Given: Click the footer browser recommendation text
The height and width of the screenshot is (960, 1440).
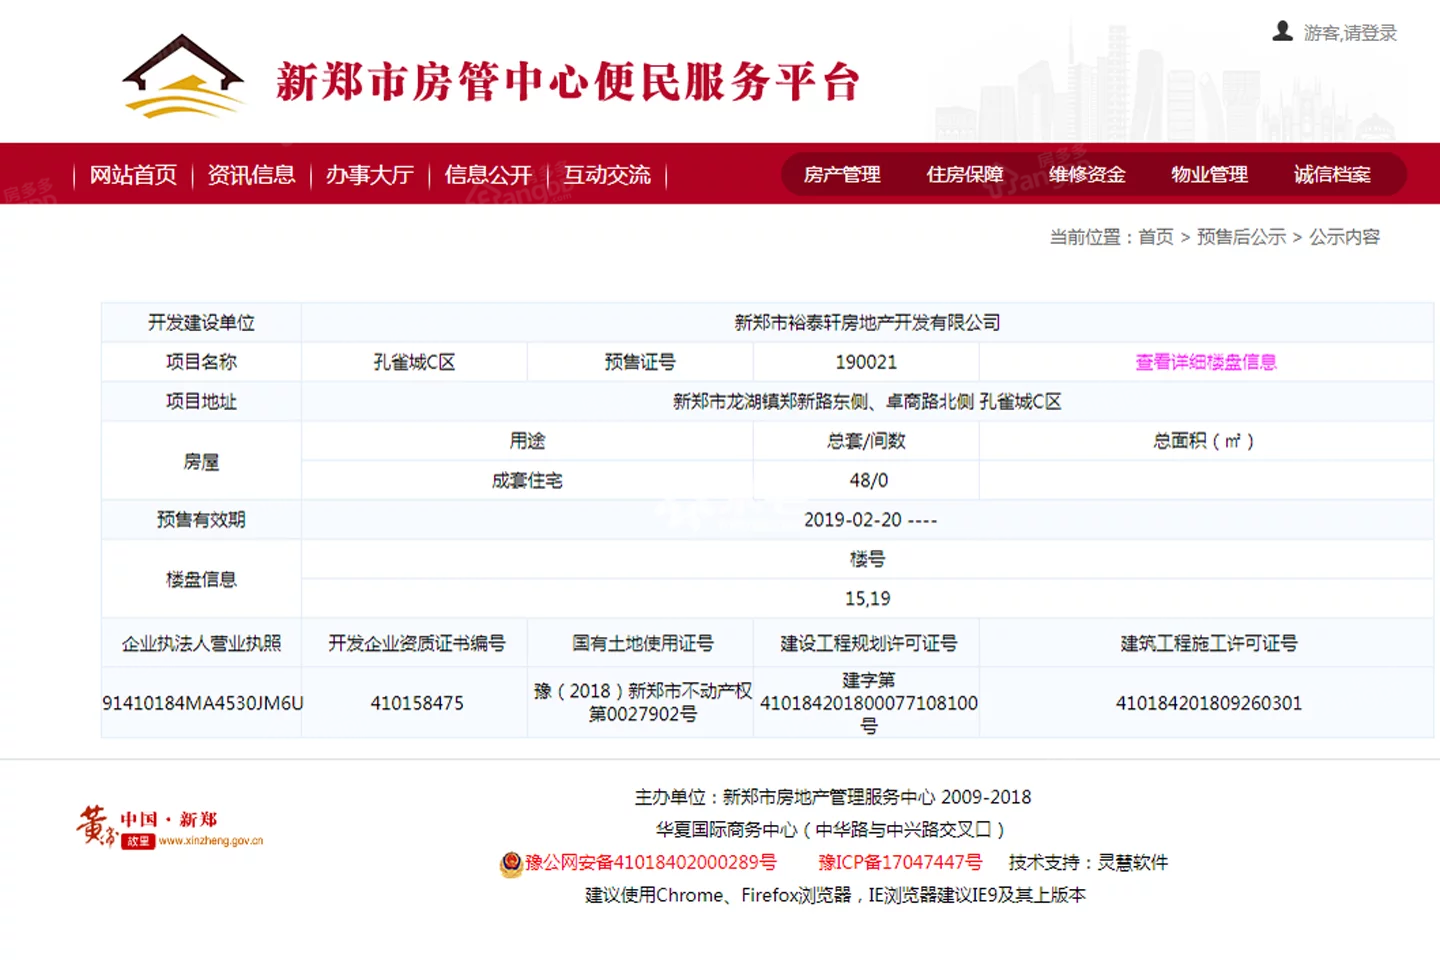Looking at the screenshot, I should (835, 895).
